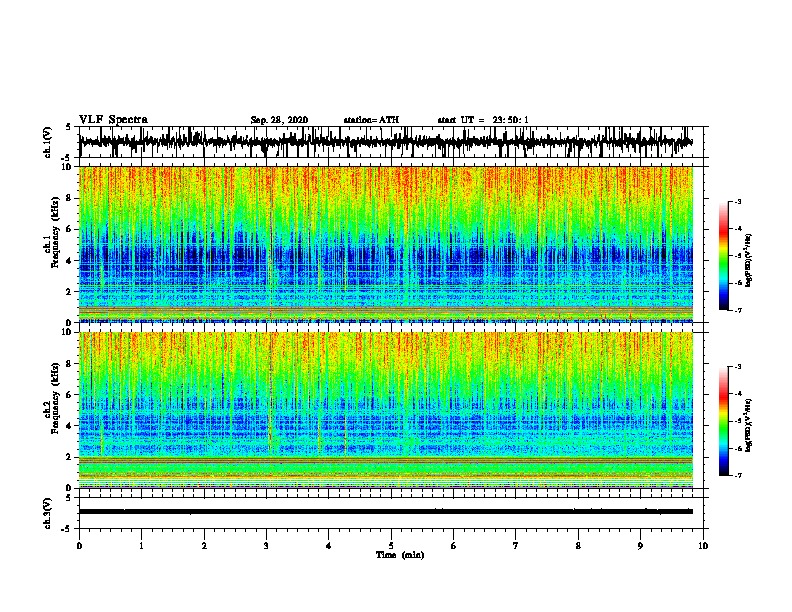Click the "Time (min)" x-axis label
792x612 pixels.
click(x=400, y=555)
